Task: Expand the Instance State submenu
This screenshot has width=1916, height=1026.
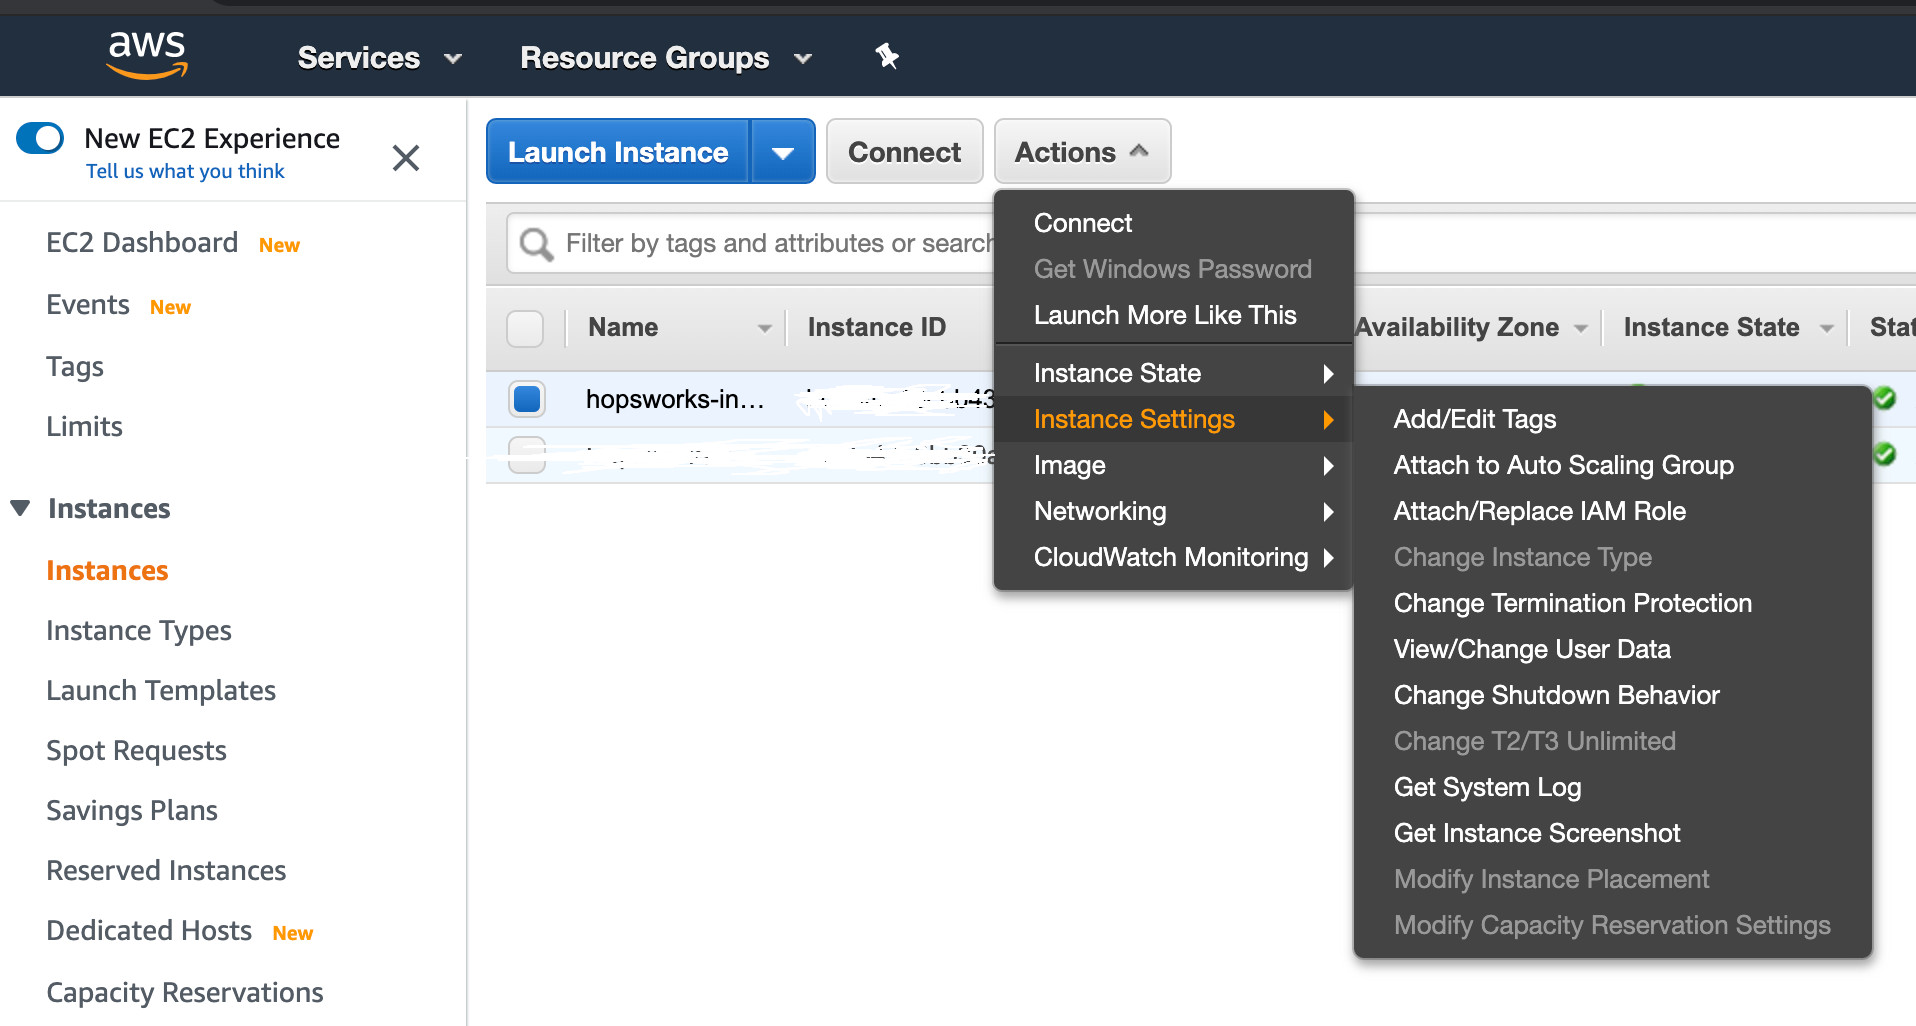Action: (x=1173, y=373)
